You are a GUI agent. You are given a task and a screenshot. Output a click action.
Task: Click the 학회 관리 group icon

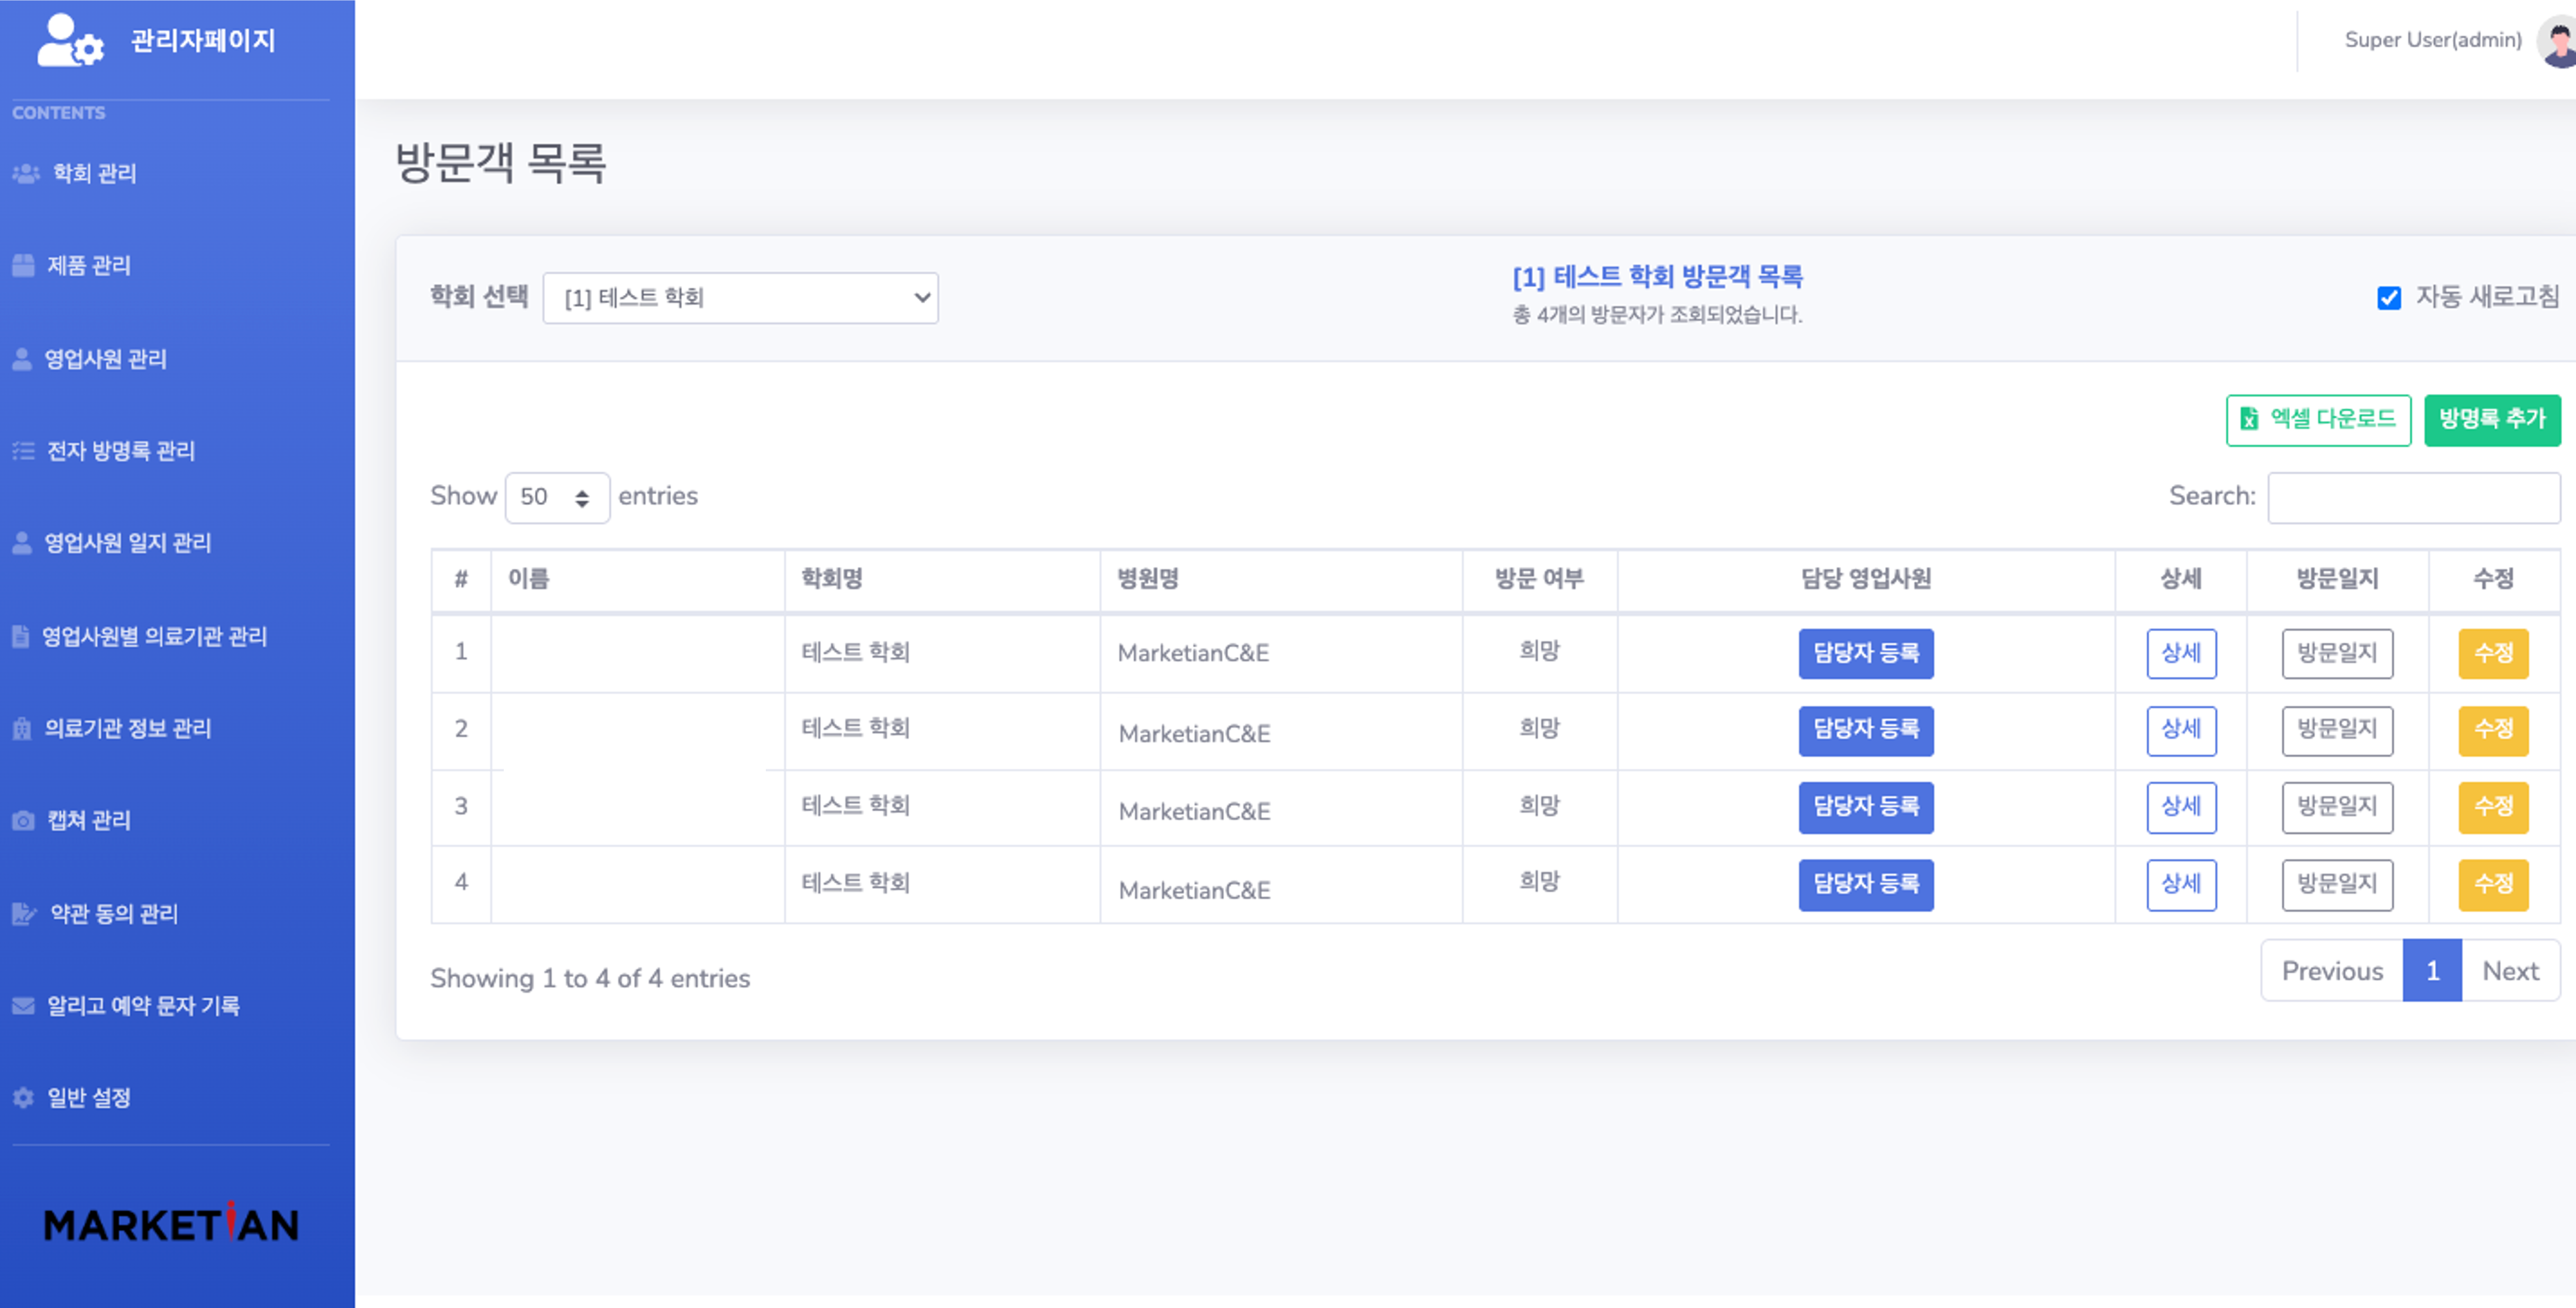tap(25, 173)
